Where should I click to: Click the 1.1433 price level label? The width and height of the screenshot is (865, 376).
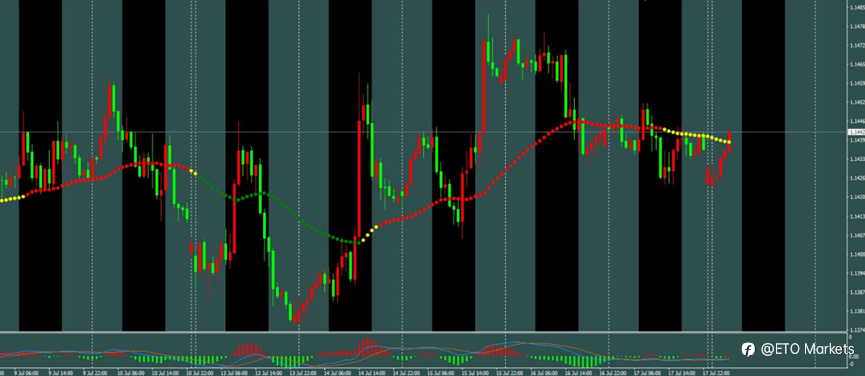point(857,159)
